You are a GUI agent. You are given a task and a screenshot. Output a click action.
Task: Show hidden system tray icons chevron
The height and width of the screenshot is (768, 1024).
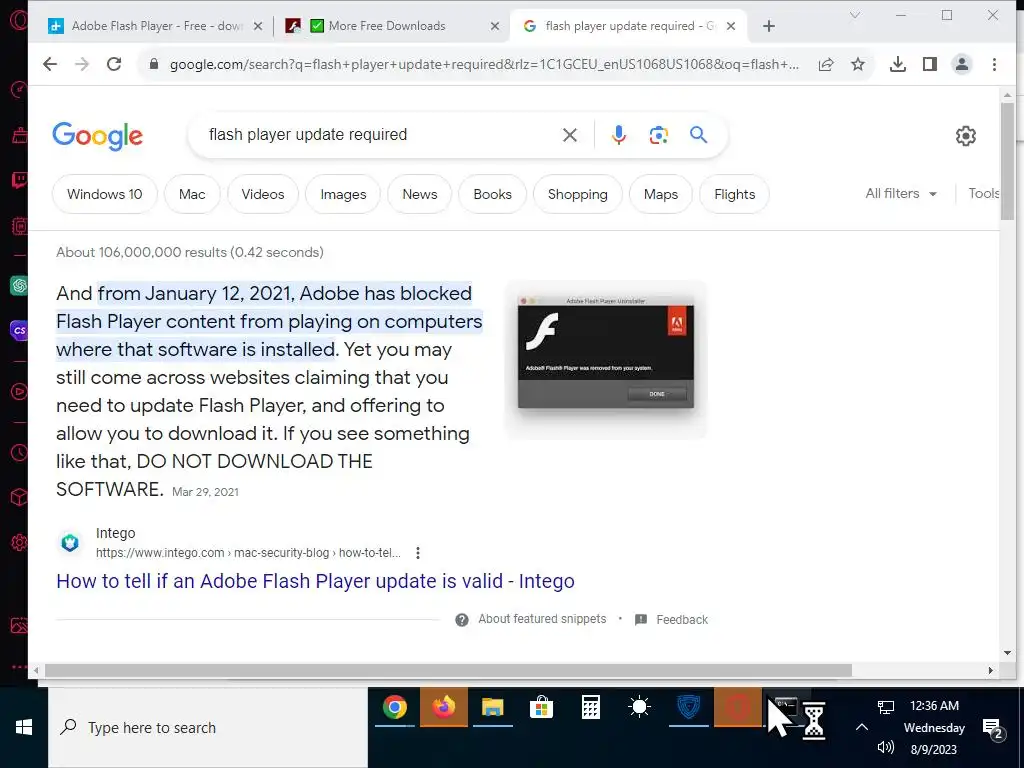[861, 727]
